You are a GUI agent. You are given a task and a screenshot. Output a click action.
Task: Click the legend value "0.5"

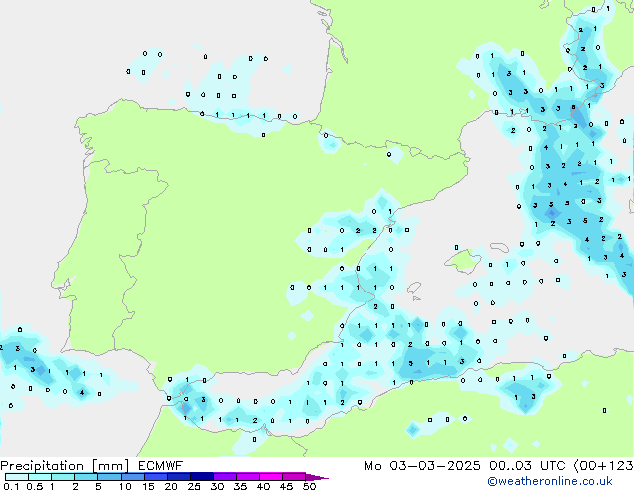pyautogui.click(x=35, y=486)
